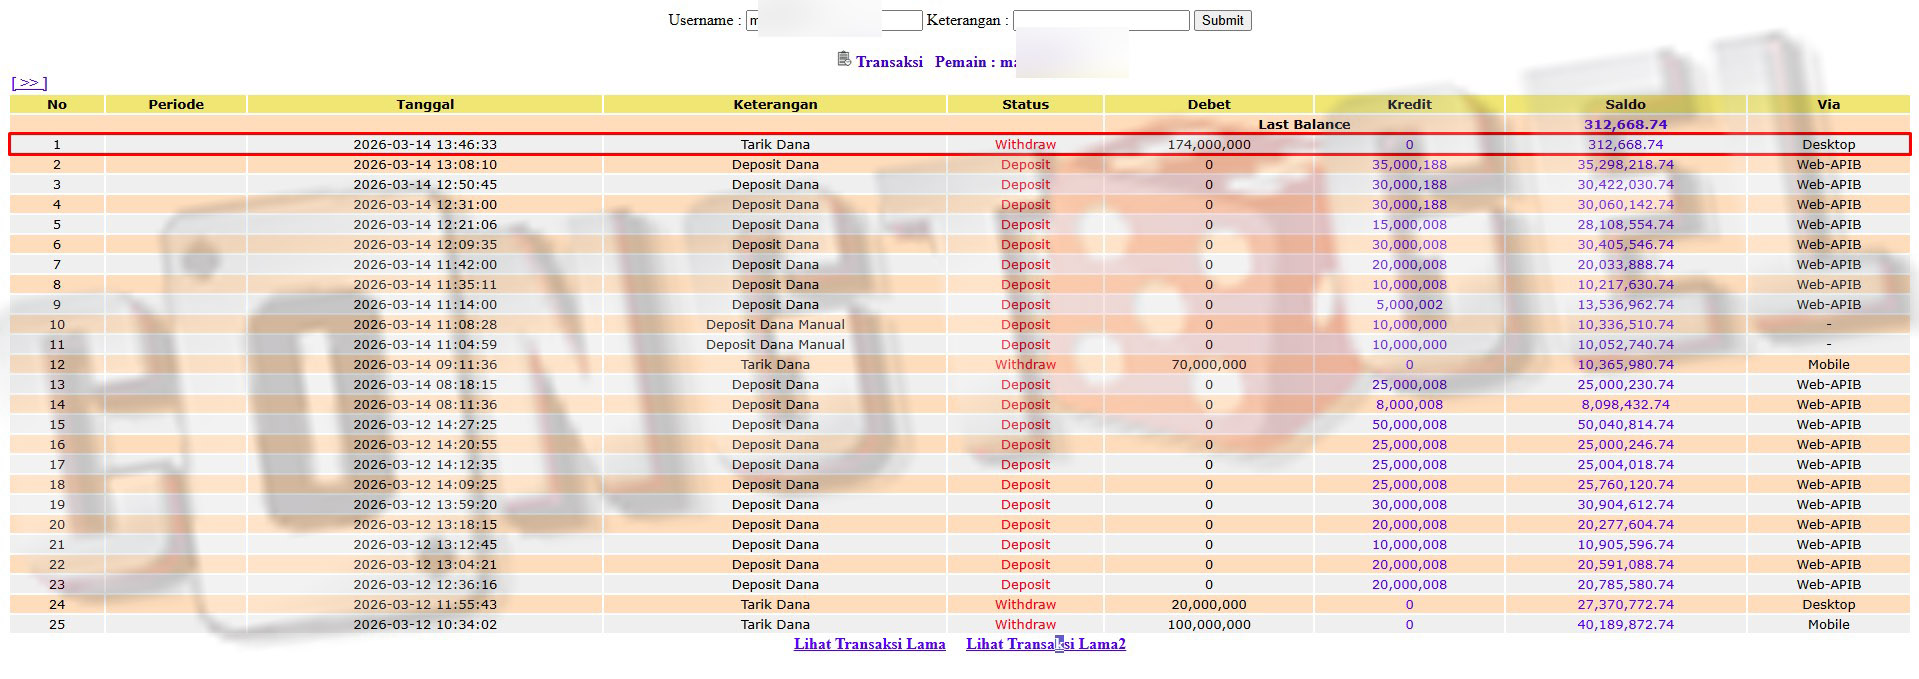Focus the Keterangan text field
Image resolution: width=1919 pixels, height=679 pixels.
[x=1100, y=21]
